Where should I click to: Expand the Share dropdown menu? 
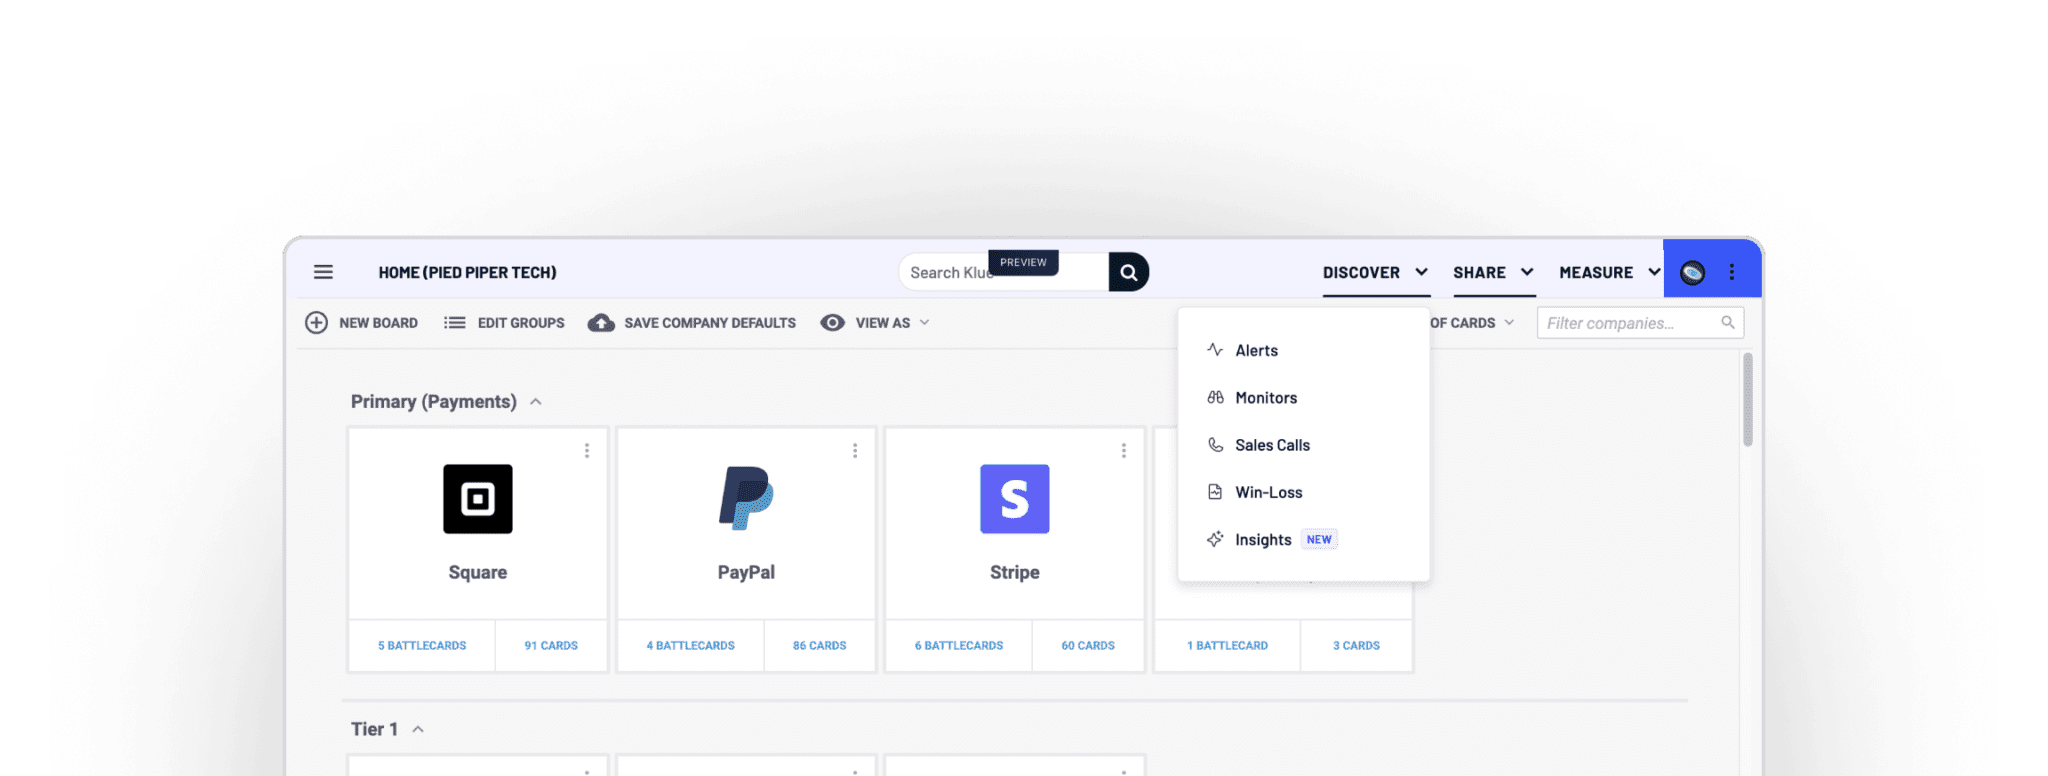coord(1494,272)
